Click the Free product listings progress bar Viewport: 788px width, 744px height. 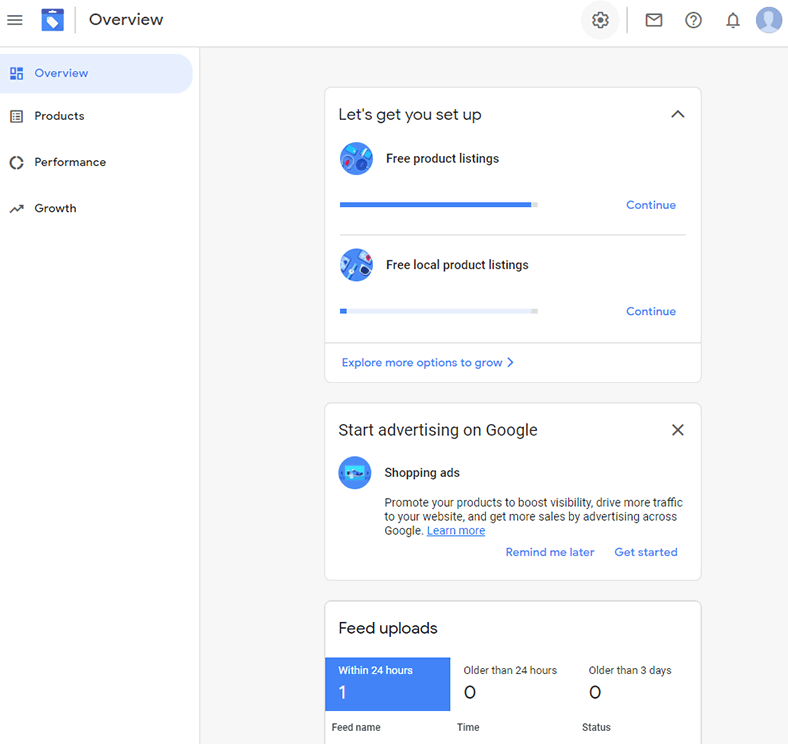coord(439,205)
